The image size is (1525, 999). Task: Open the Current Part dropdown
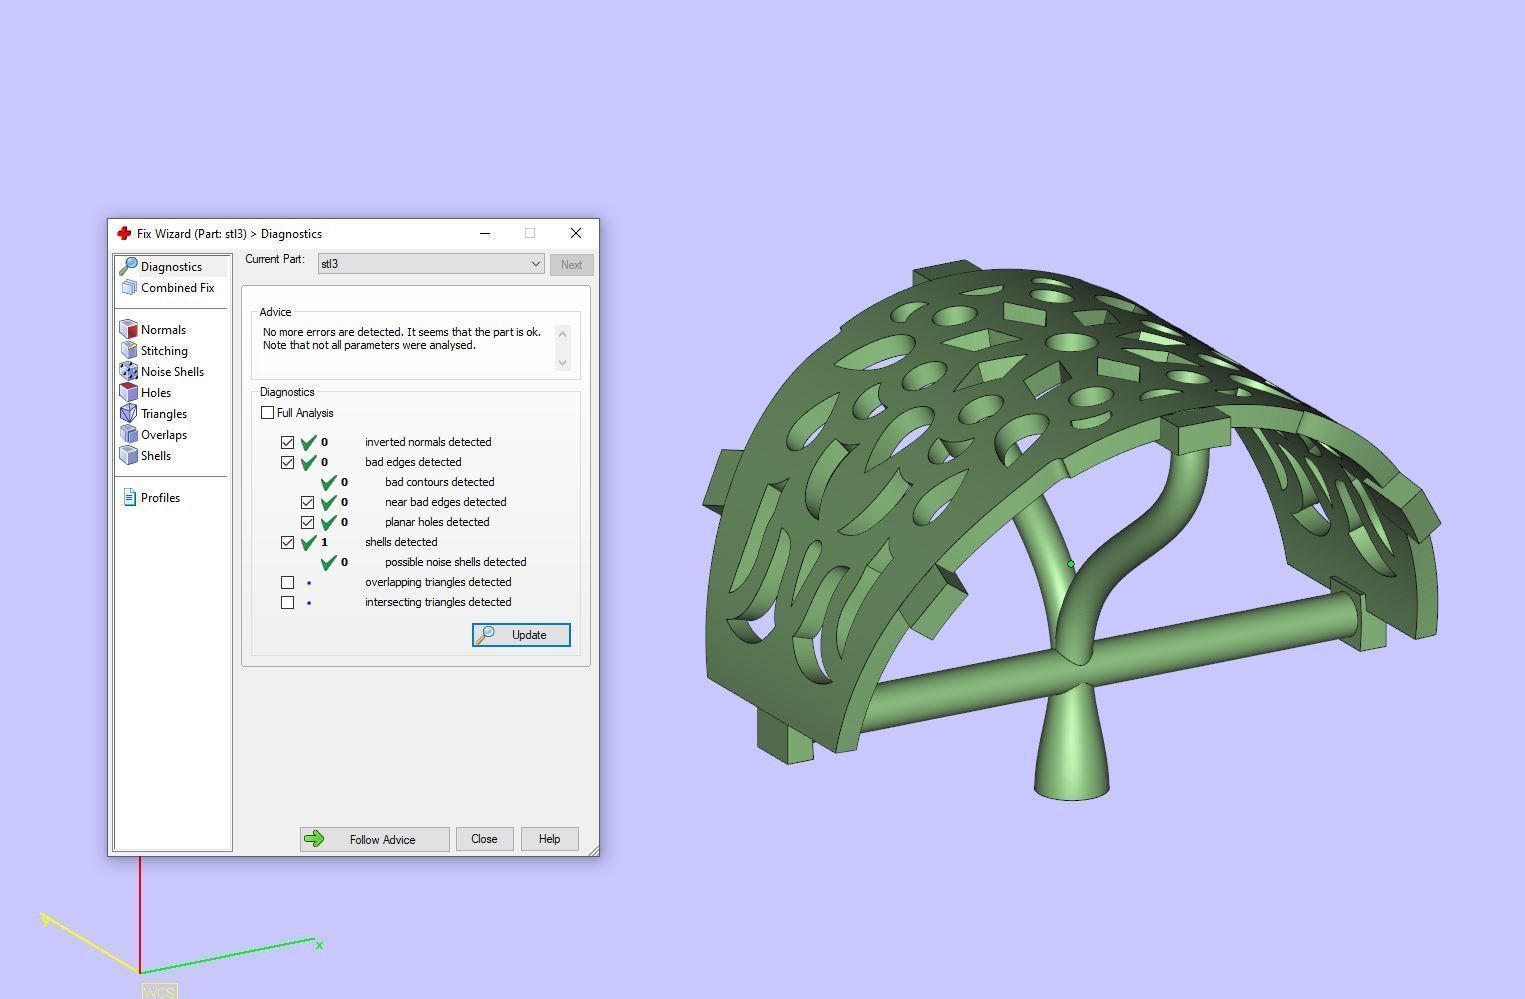point(431,264)
